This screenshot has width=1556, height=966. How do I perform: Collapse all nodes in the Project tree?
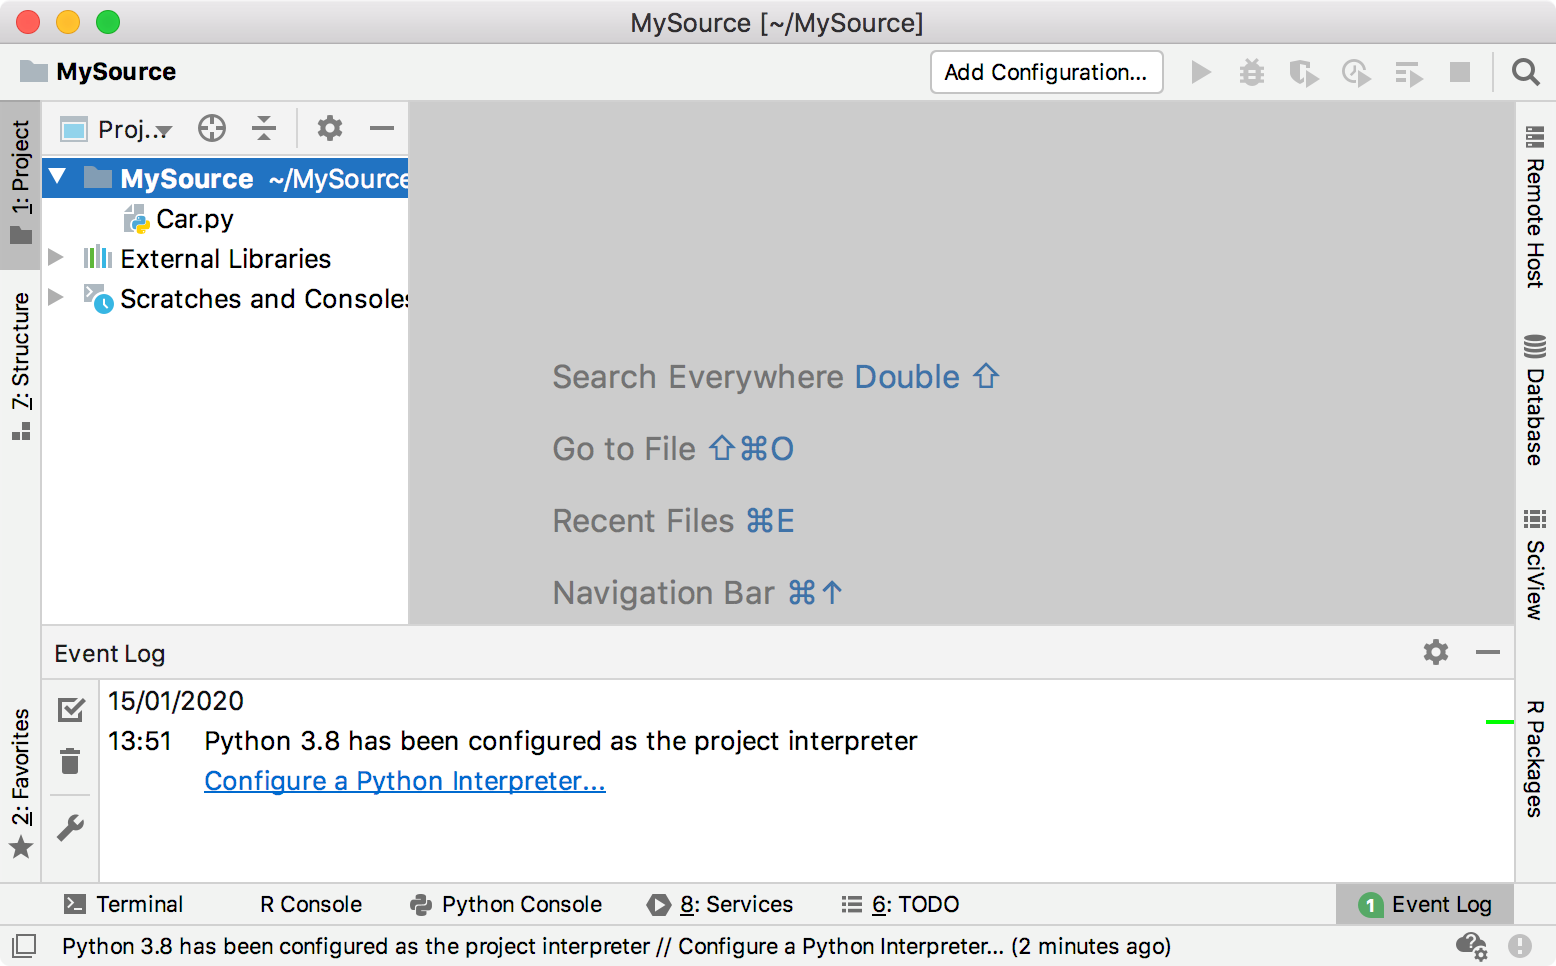click(x=264, y=128)
